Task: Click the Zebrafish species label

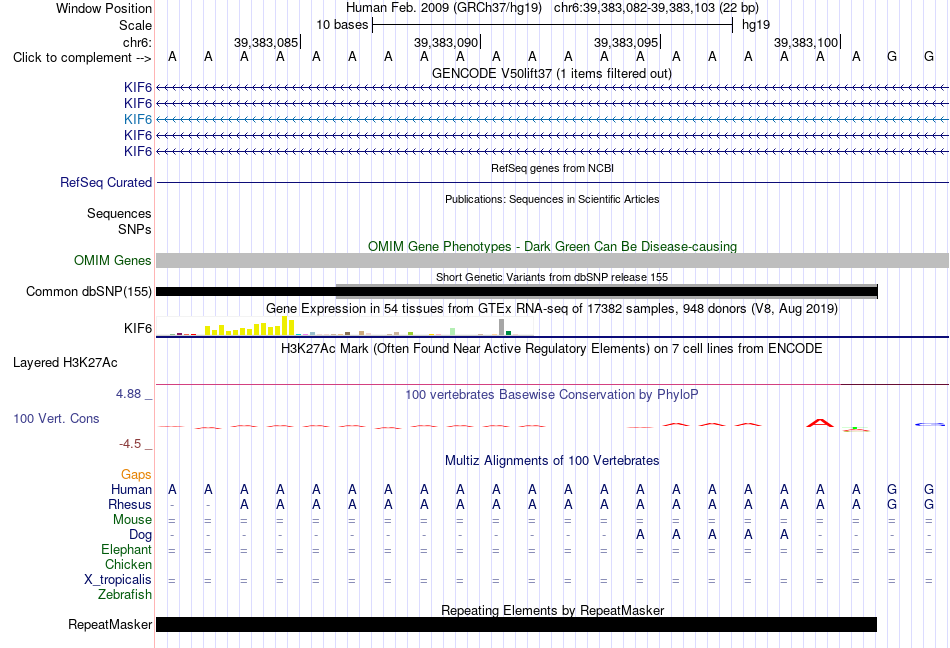Action: (125, 595)
